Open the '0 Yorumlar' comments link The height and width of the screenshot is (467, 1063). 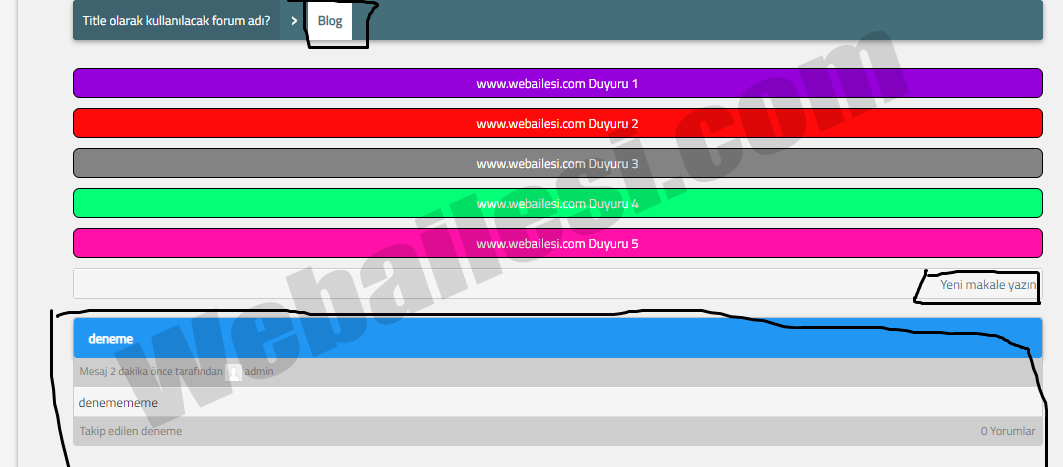click(1007, 431)
